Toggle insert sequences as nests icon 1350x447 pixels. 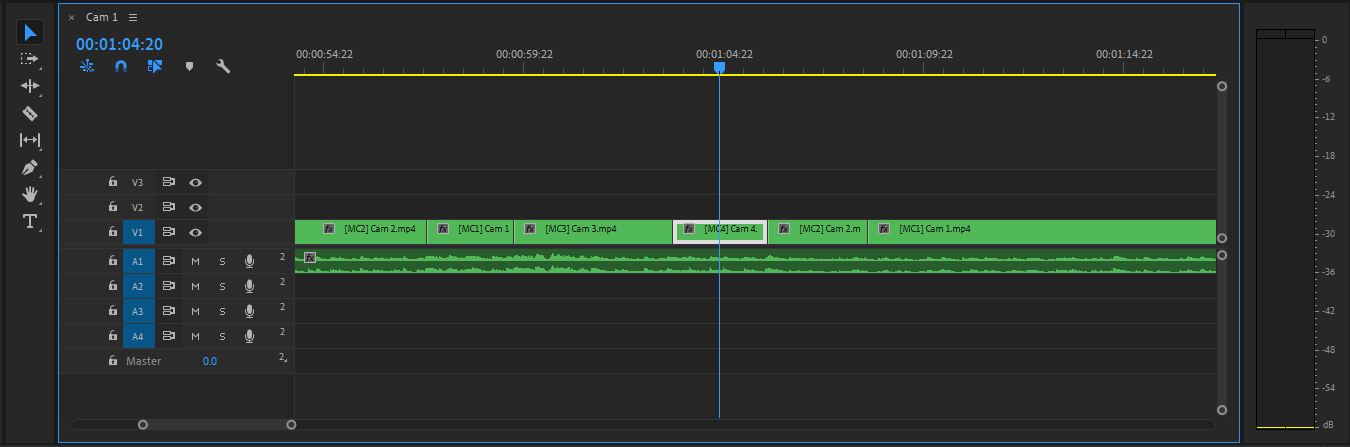88,66
